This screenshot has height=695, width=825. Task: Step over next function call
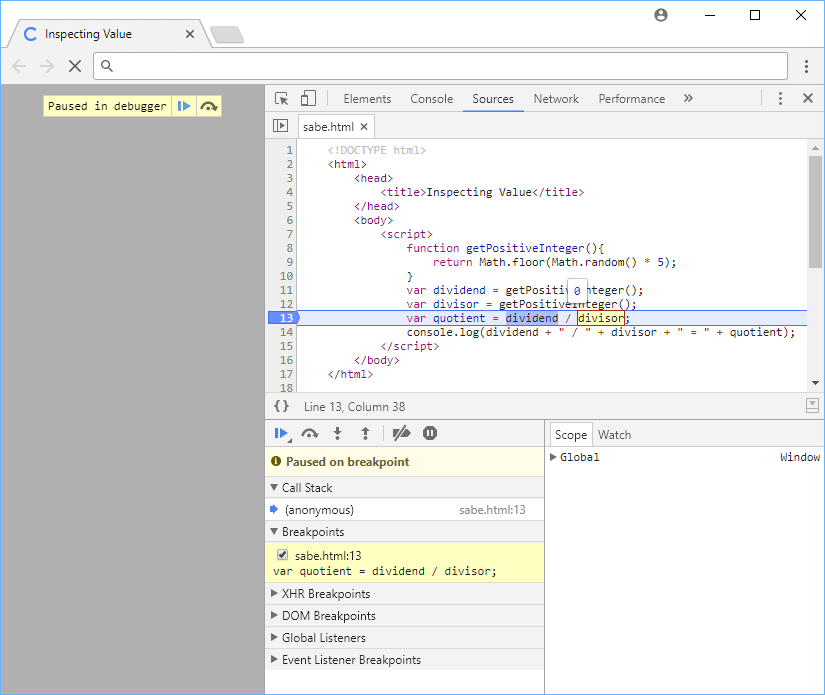point(309,434)
